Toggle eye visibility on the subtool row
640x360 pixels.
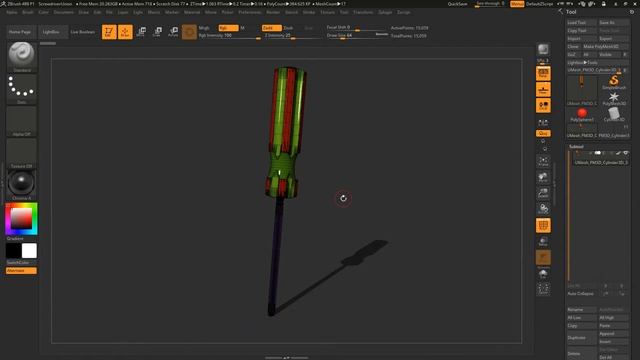click(625, 153)
